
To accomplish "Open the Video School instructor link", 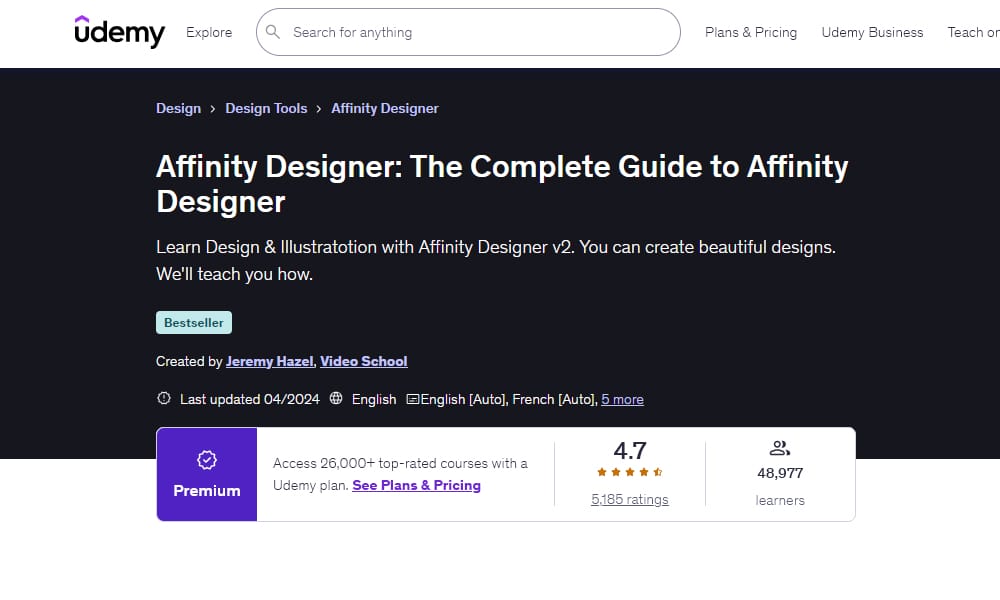I will [363, 361].
